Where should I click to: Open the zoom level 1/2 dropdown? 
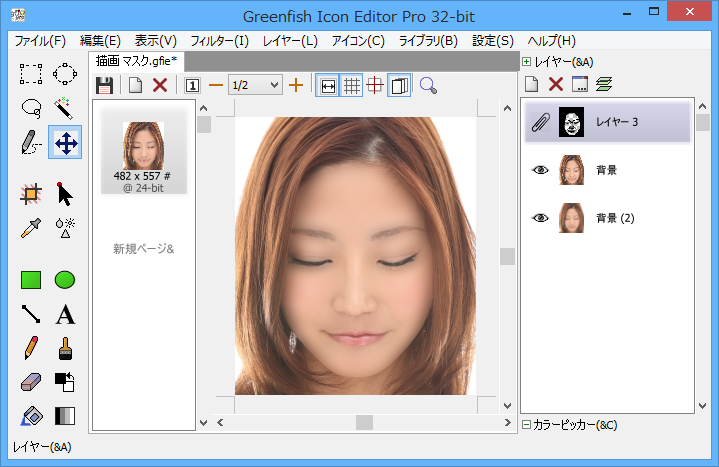[x=275, y=85]
